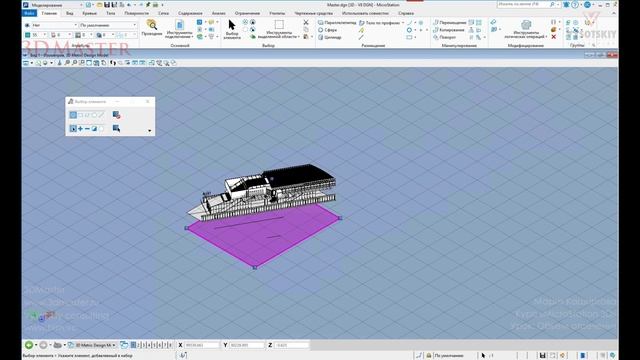Viewport: 640px width, 360px height.
Task: Click the X coordinate input field
Action: point(202,345)
